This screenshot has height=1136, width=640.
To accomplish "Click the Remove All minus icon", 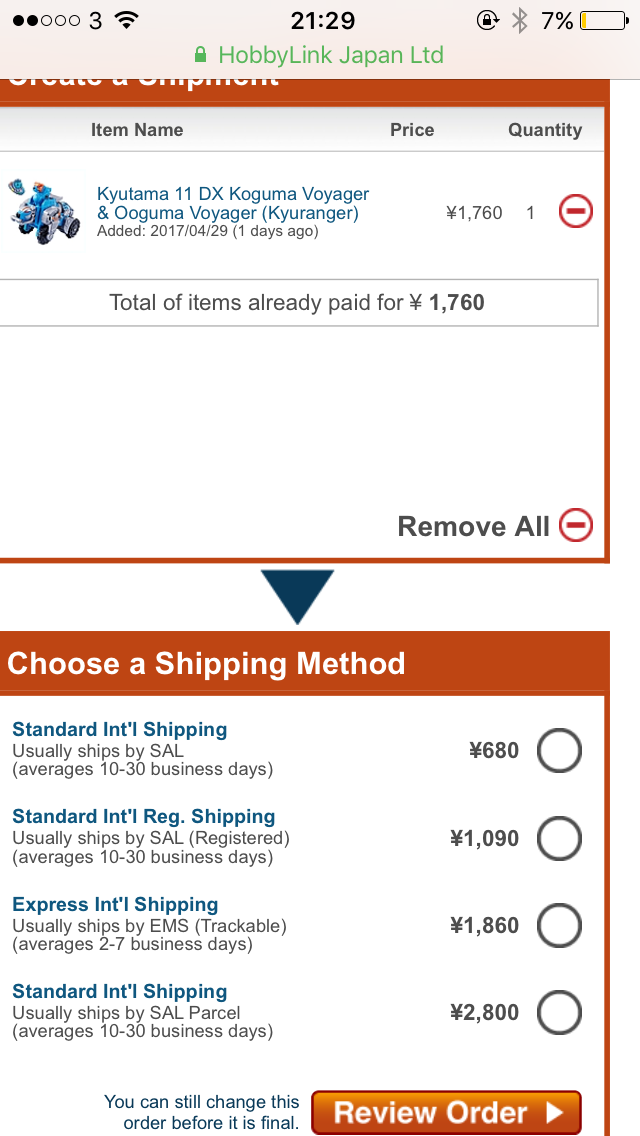I will 575,525.
